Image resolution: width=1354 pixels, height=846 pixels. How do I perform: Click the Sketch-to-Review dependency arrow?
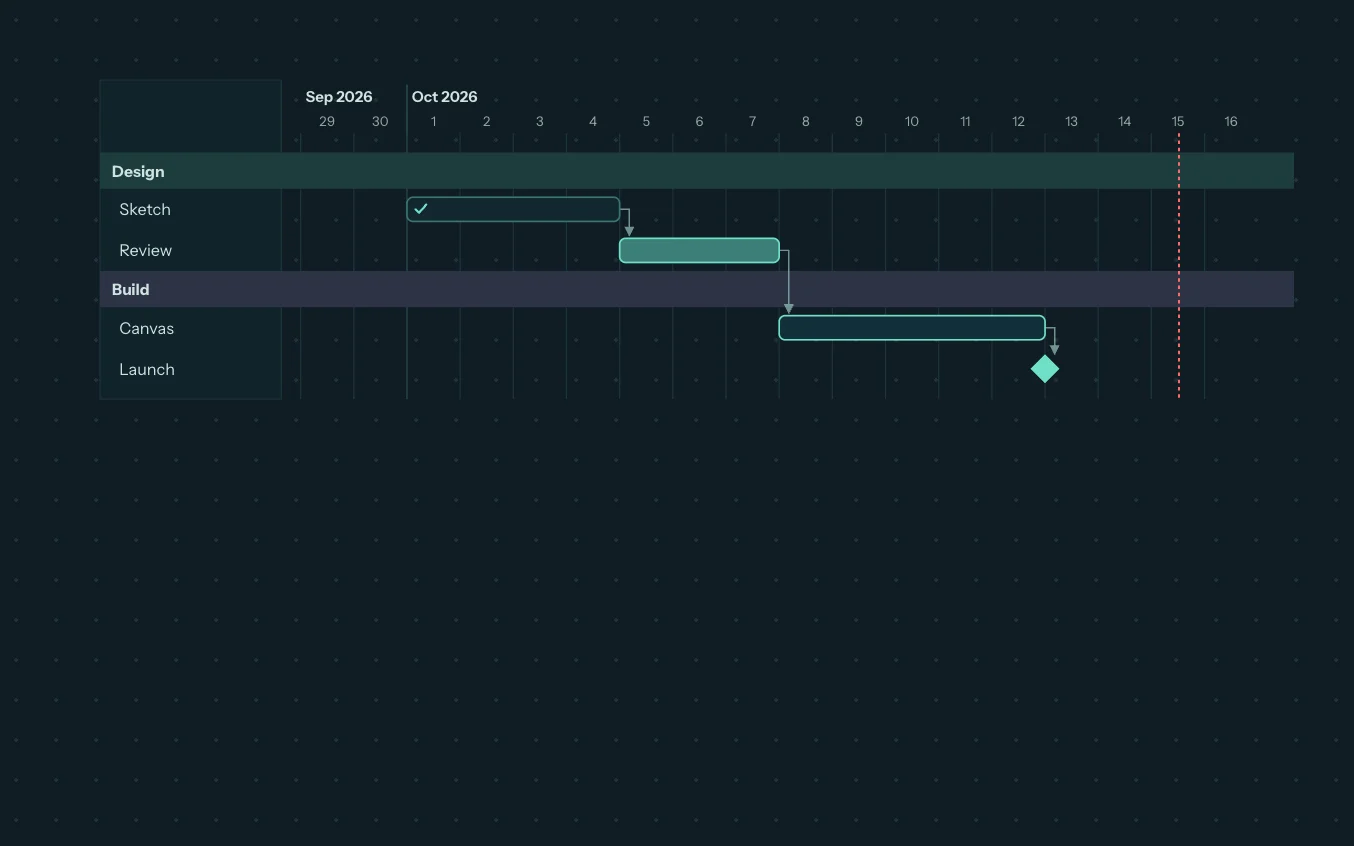click(x=629, y=222)
